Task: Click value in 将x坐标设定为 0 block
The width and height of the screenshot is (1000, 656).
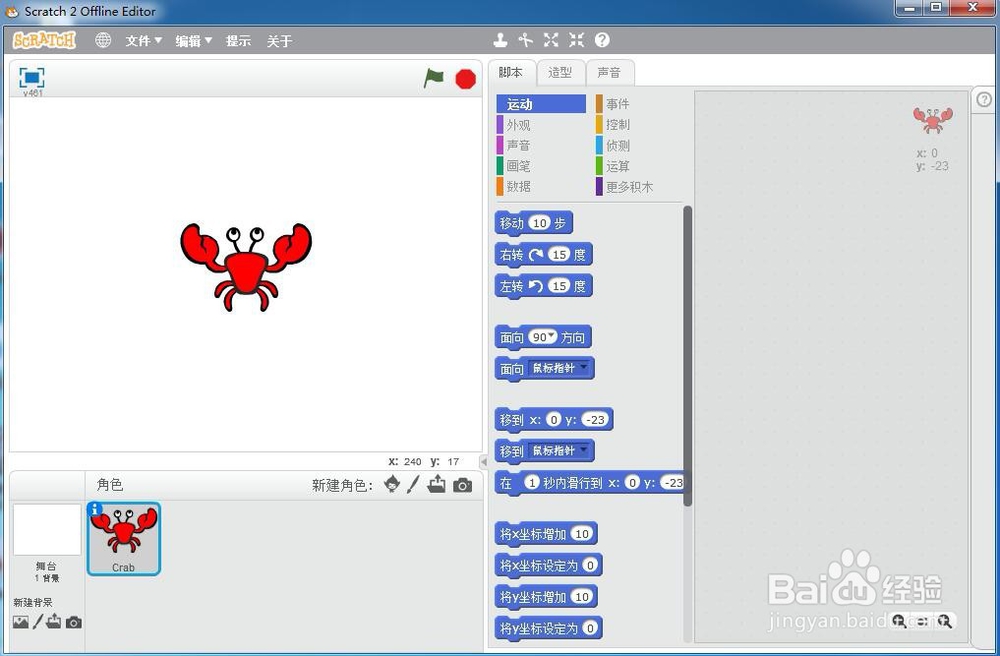Action: click(591, 565)
